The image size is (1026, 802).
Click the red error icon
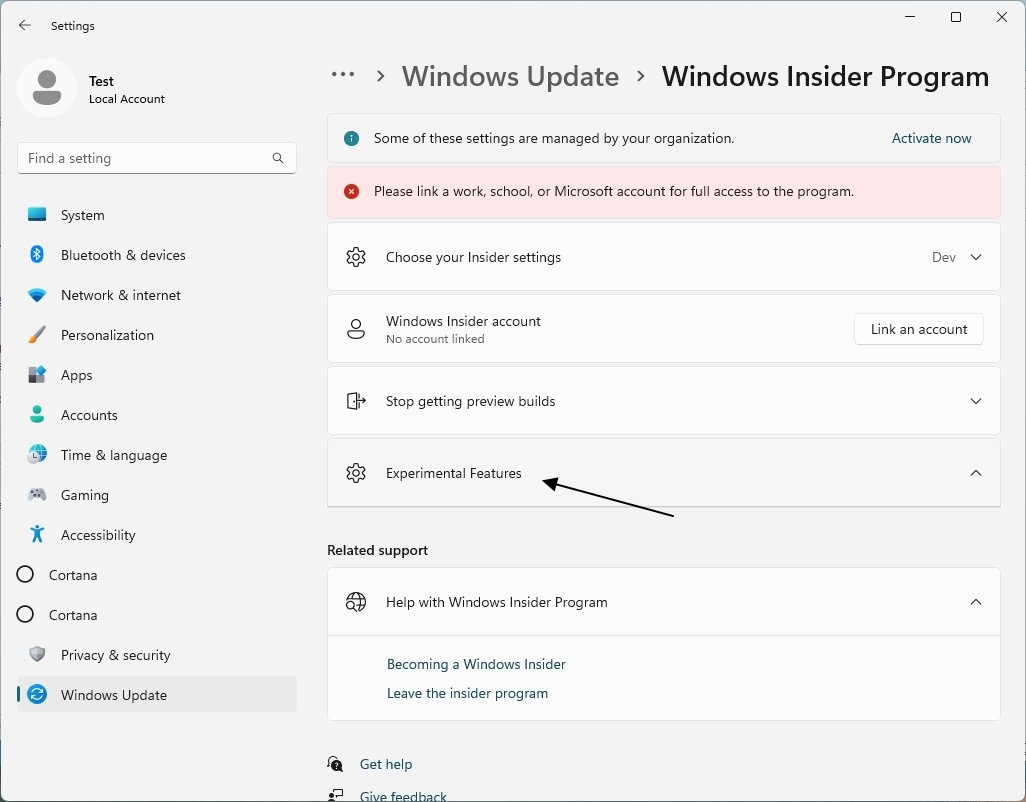click(x=351, y=192)
